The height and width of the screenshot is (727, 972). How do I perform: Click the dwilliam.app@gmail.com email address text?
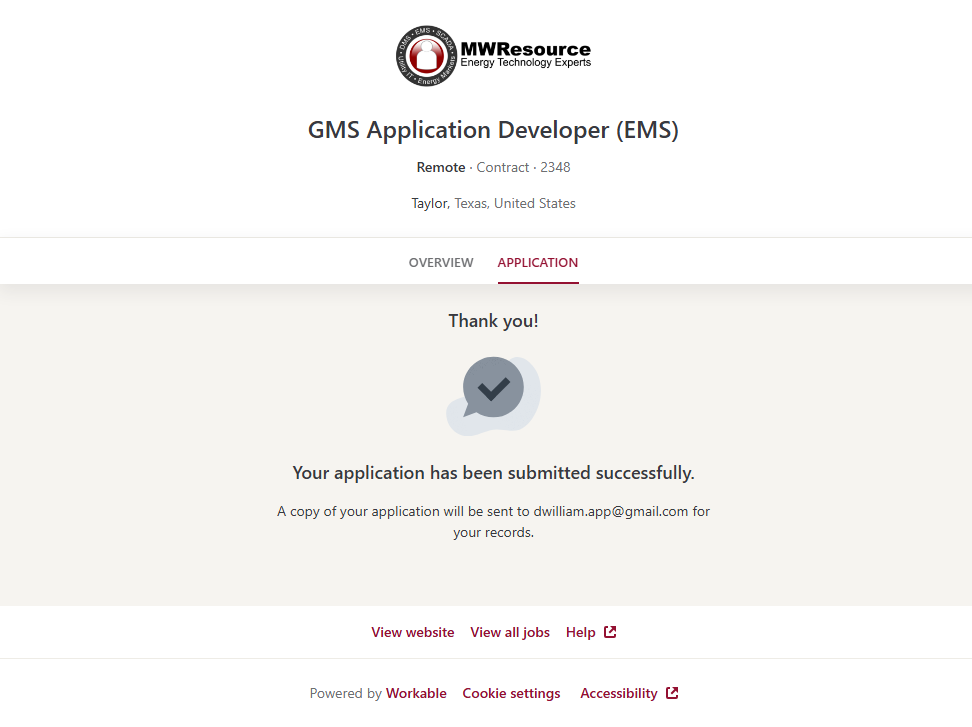610,511
